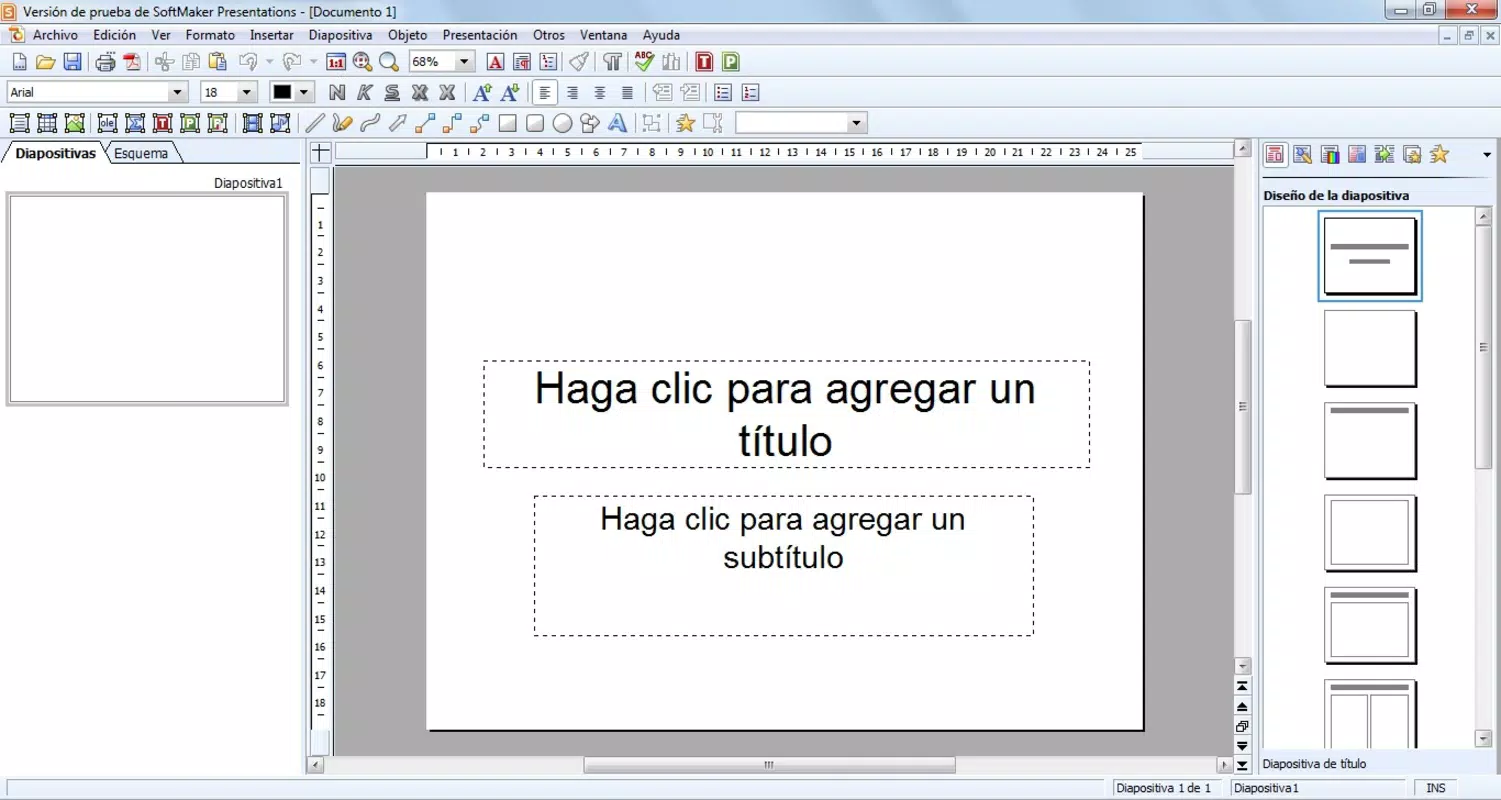Open the font size 18 dropdown

(248, 93)
